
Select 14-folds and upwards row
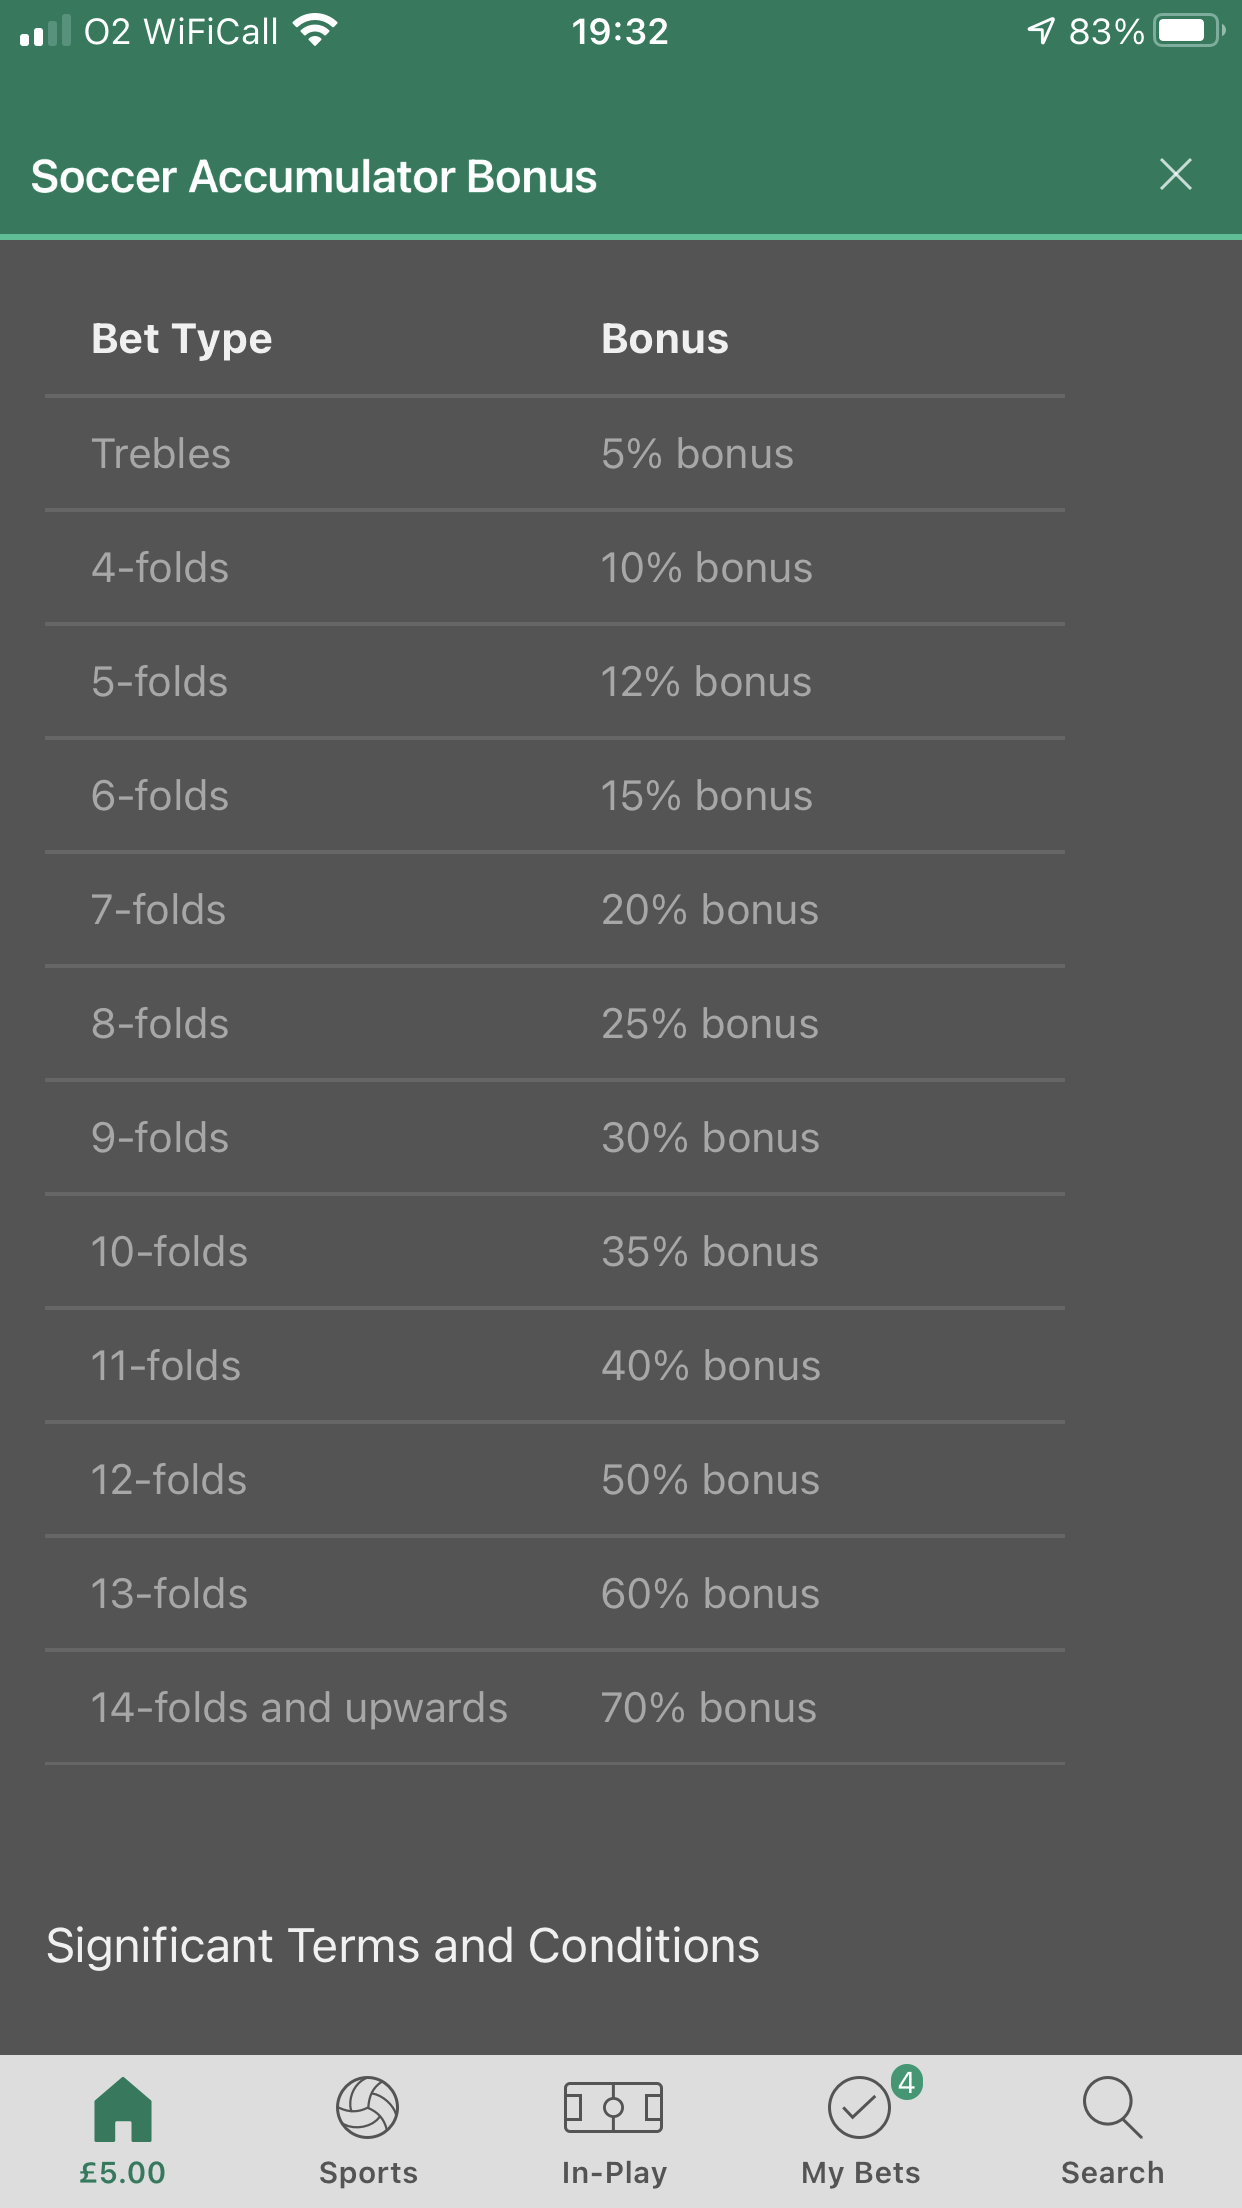pos(555,1708)
